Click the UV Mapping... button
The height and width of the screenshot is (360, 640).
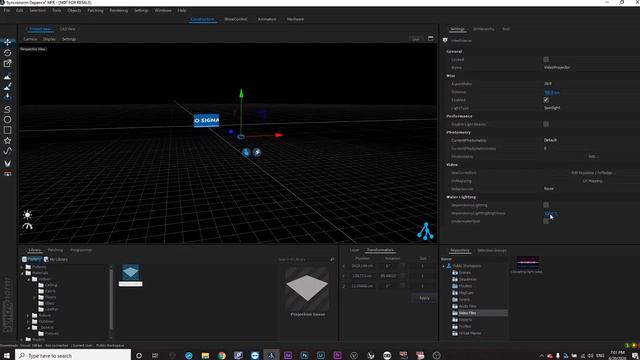click(592, 181)
